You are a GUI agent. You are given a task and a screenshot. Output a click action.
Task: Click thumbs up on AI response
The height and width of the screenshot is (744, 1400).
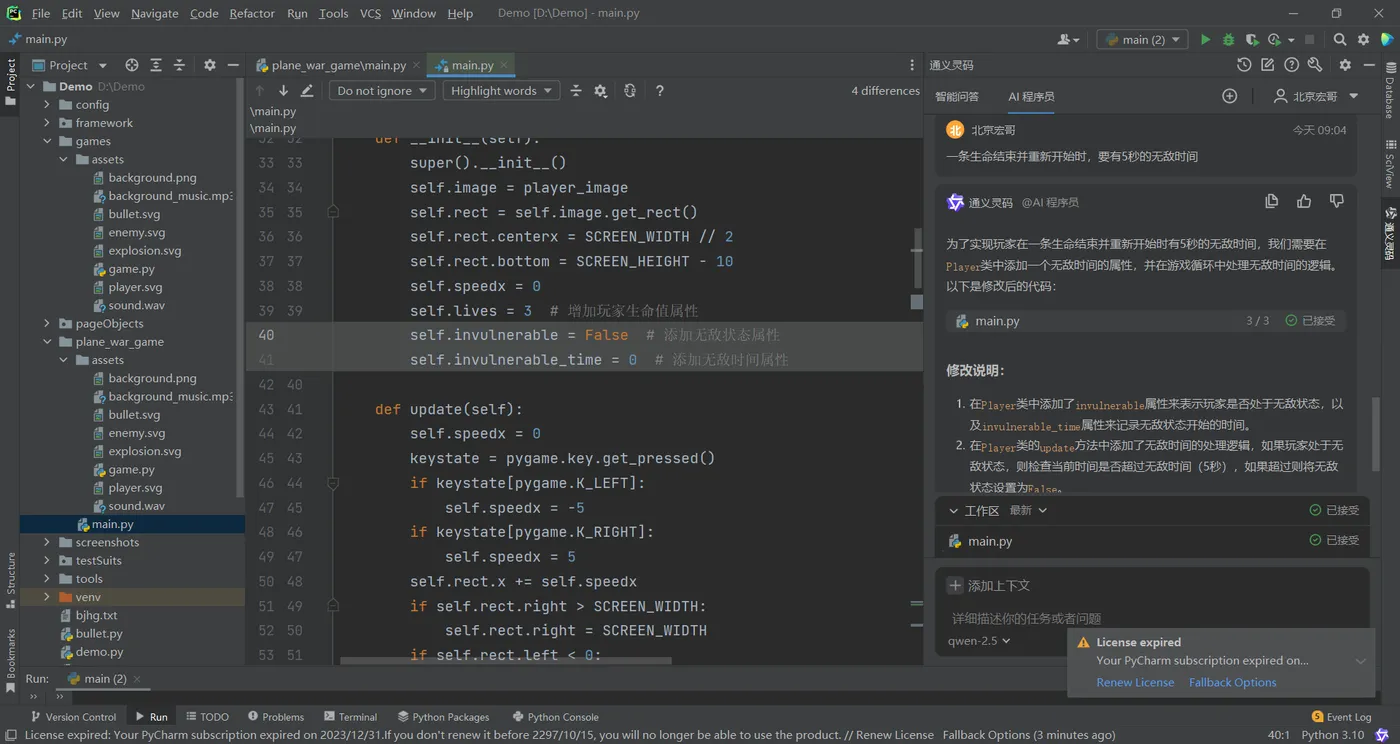tap(1304, 202)
